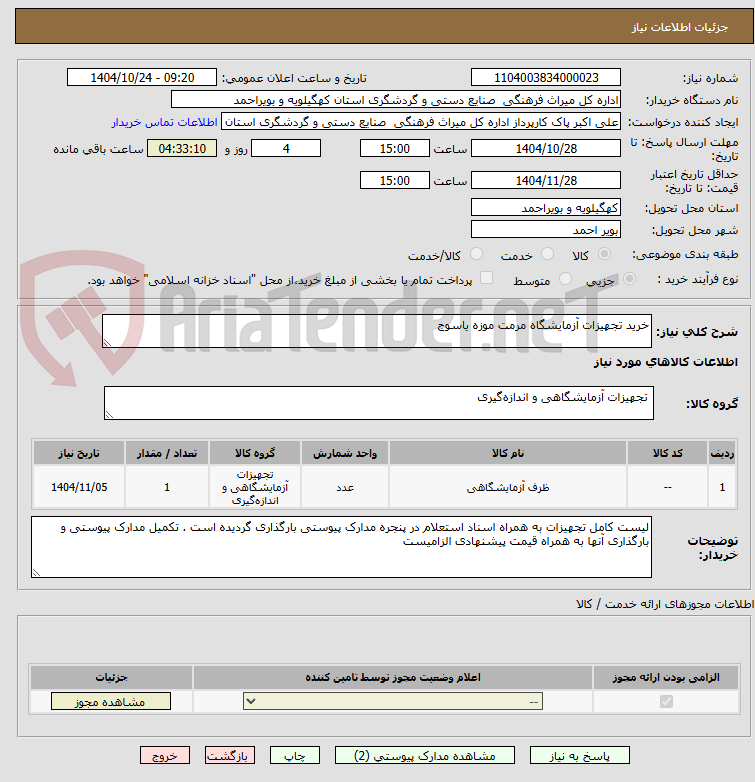
Task: Click the گروه کالا text area
Action: pyautogui.click(x=379, y=403)
